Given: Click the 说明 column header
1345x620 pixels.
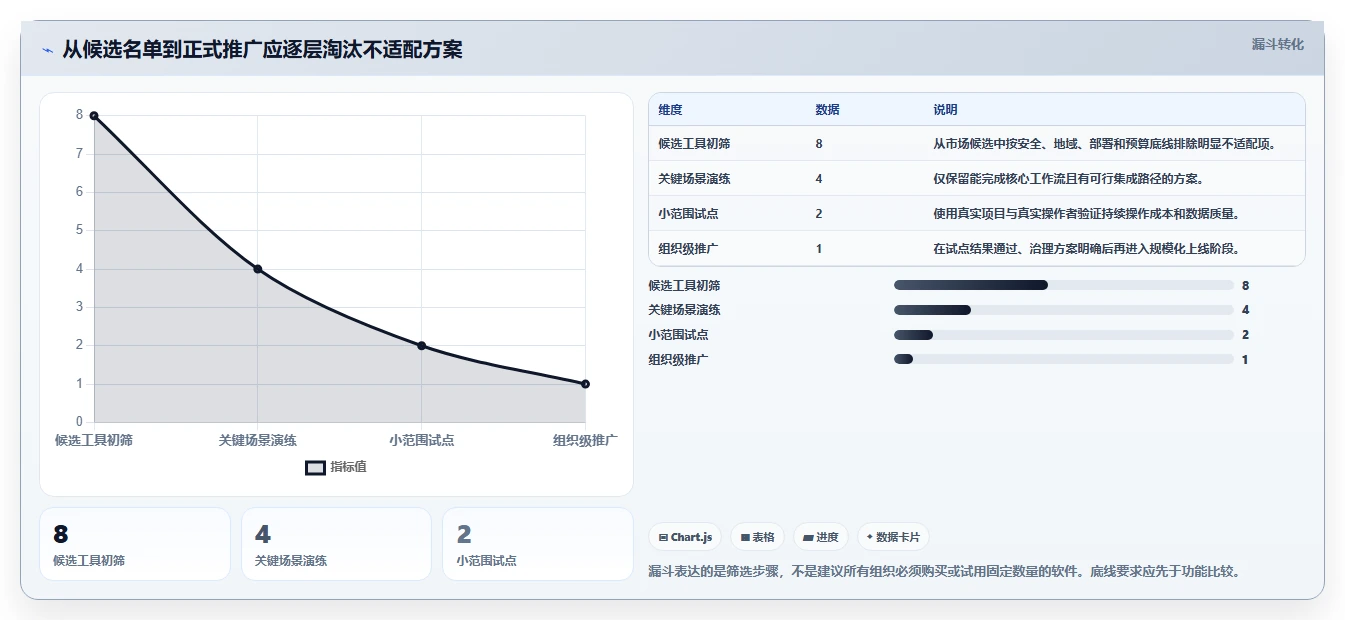Looking at the screenshot, I should pyautogui.click(x=945, y=110).
